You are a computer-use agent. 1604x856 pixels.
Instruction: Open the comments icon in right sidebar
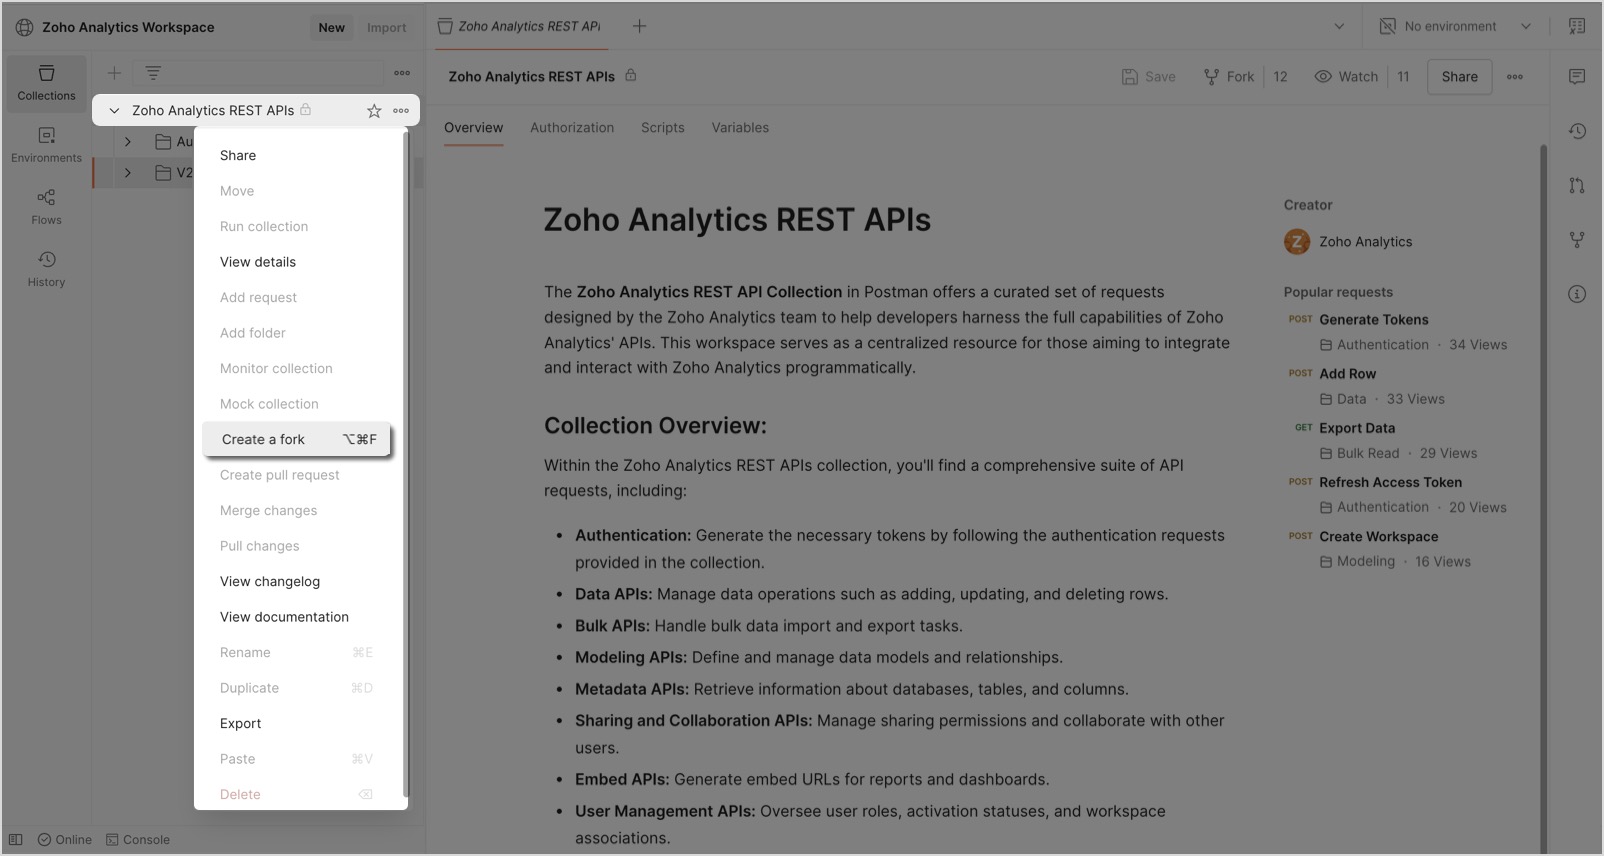tap(1577, 77)
